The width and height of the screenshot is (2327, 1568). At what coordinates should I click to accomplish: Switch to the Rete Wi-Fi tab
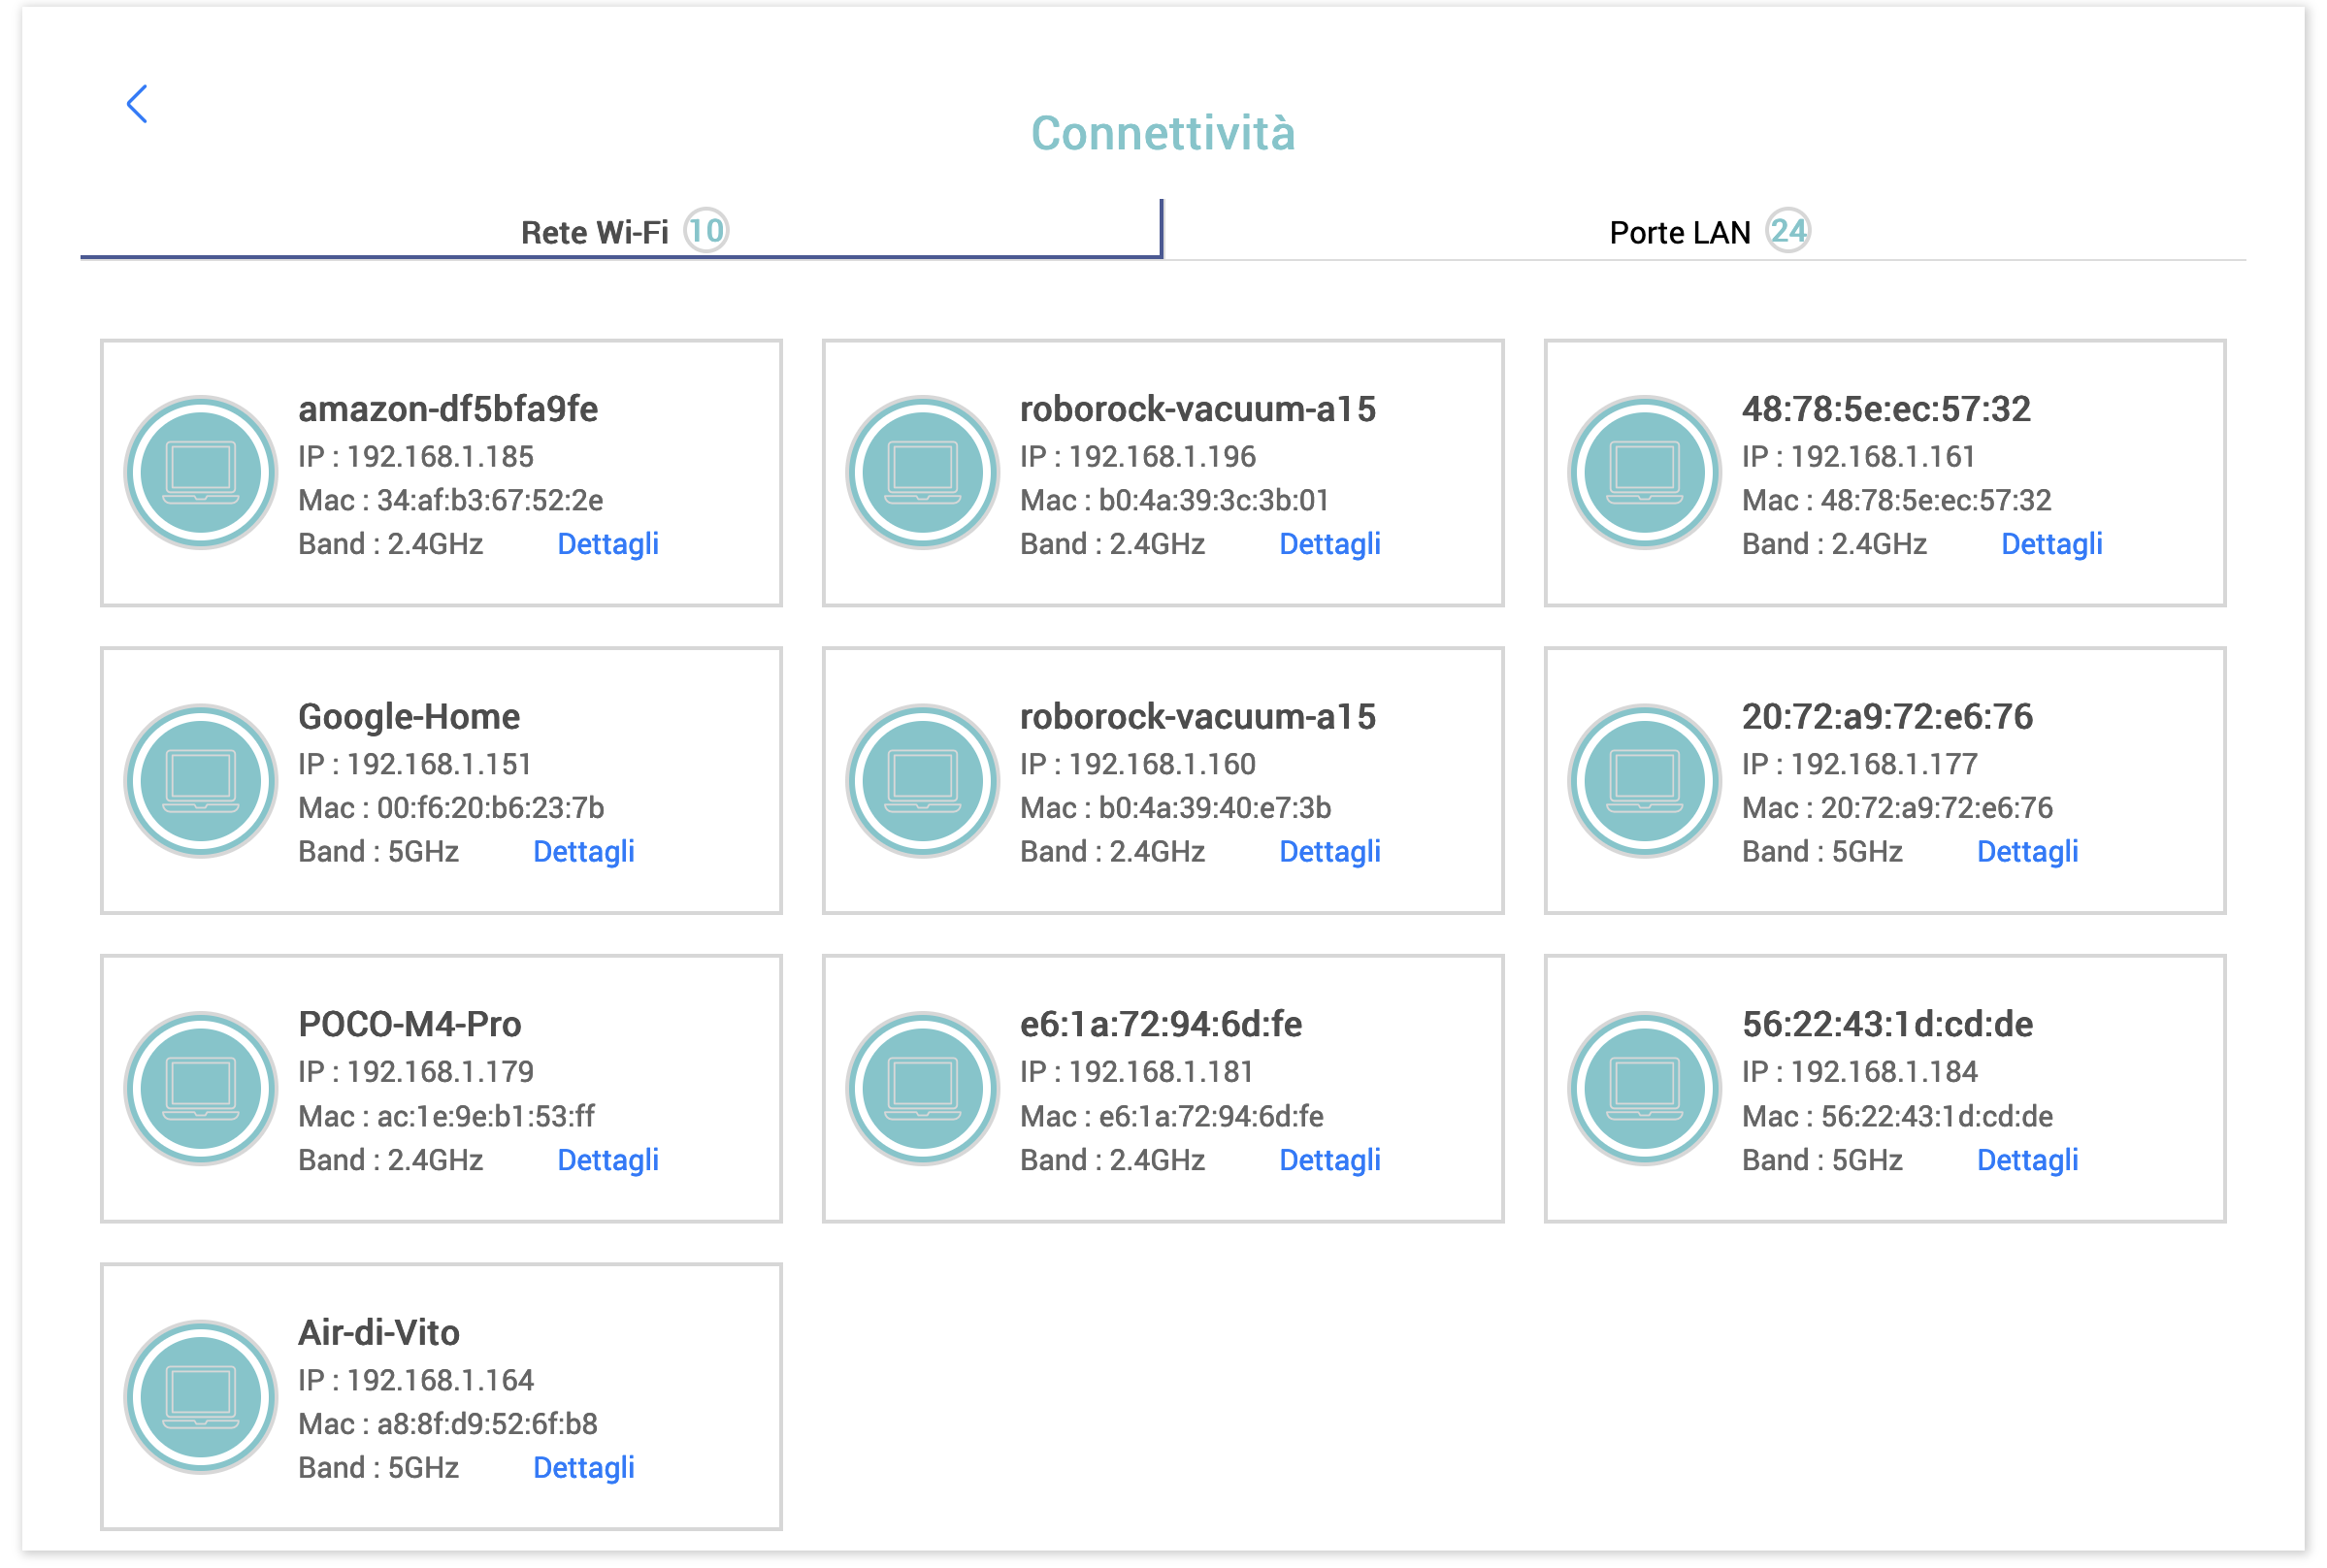click(621, 231)
